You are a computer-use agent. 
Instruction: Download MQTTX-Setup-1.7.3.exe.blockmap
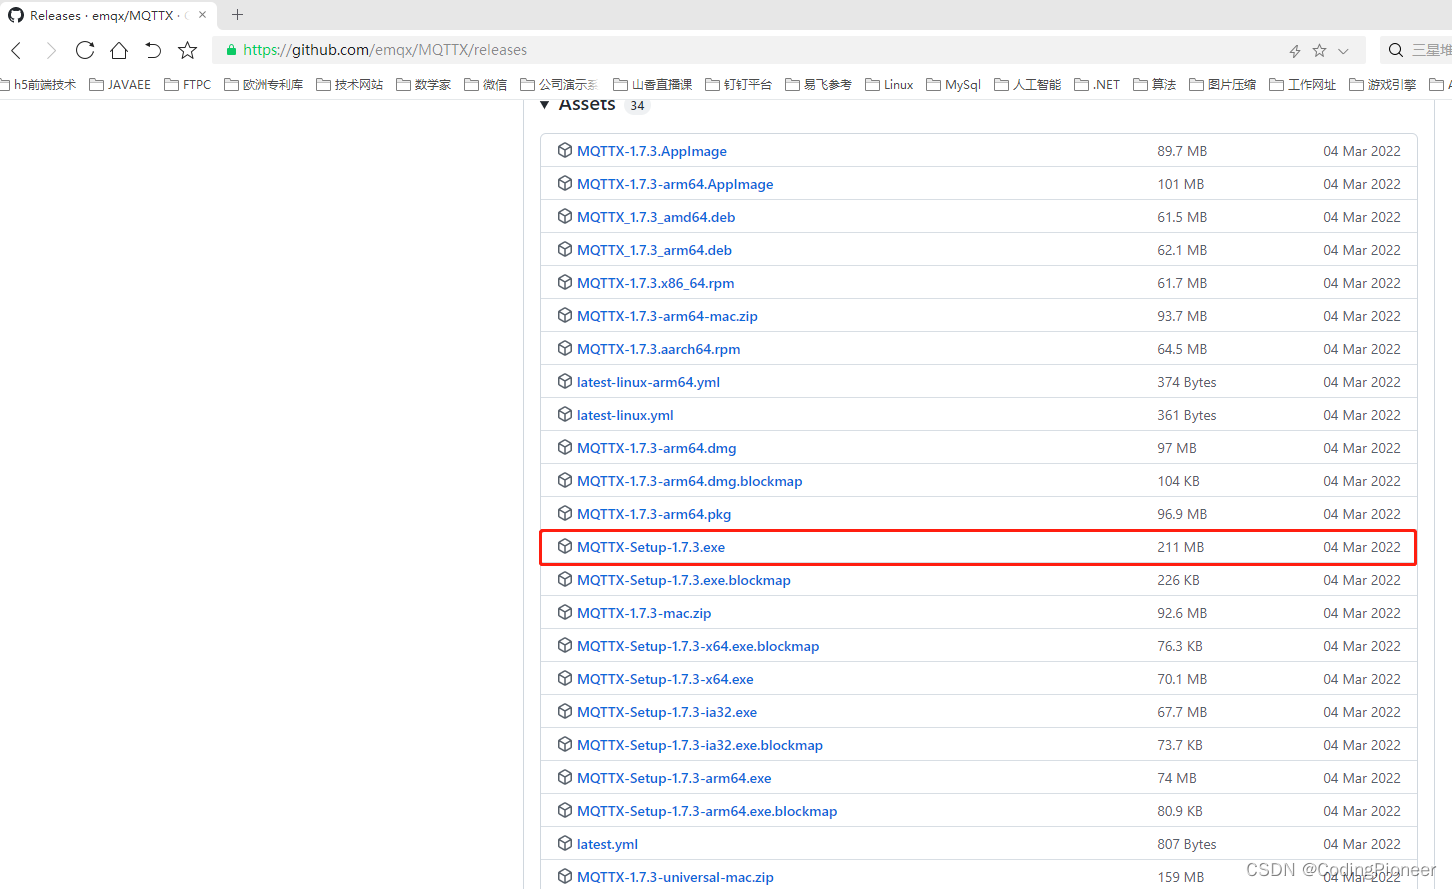point(684,580)
